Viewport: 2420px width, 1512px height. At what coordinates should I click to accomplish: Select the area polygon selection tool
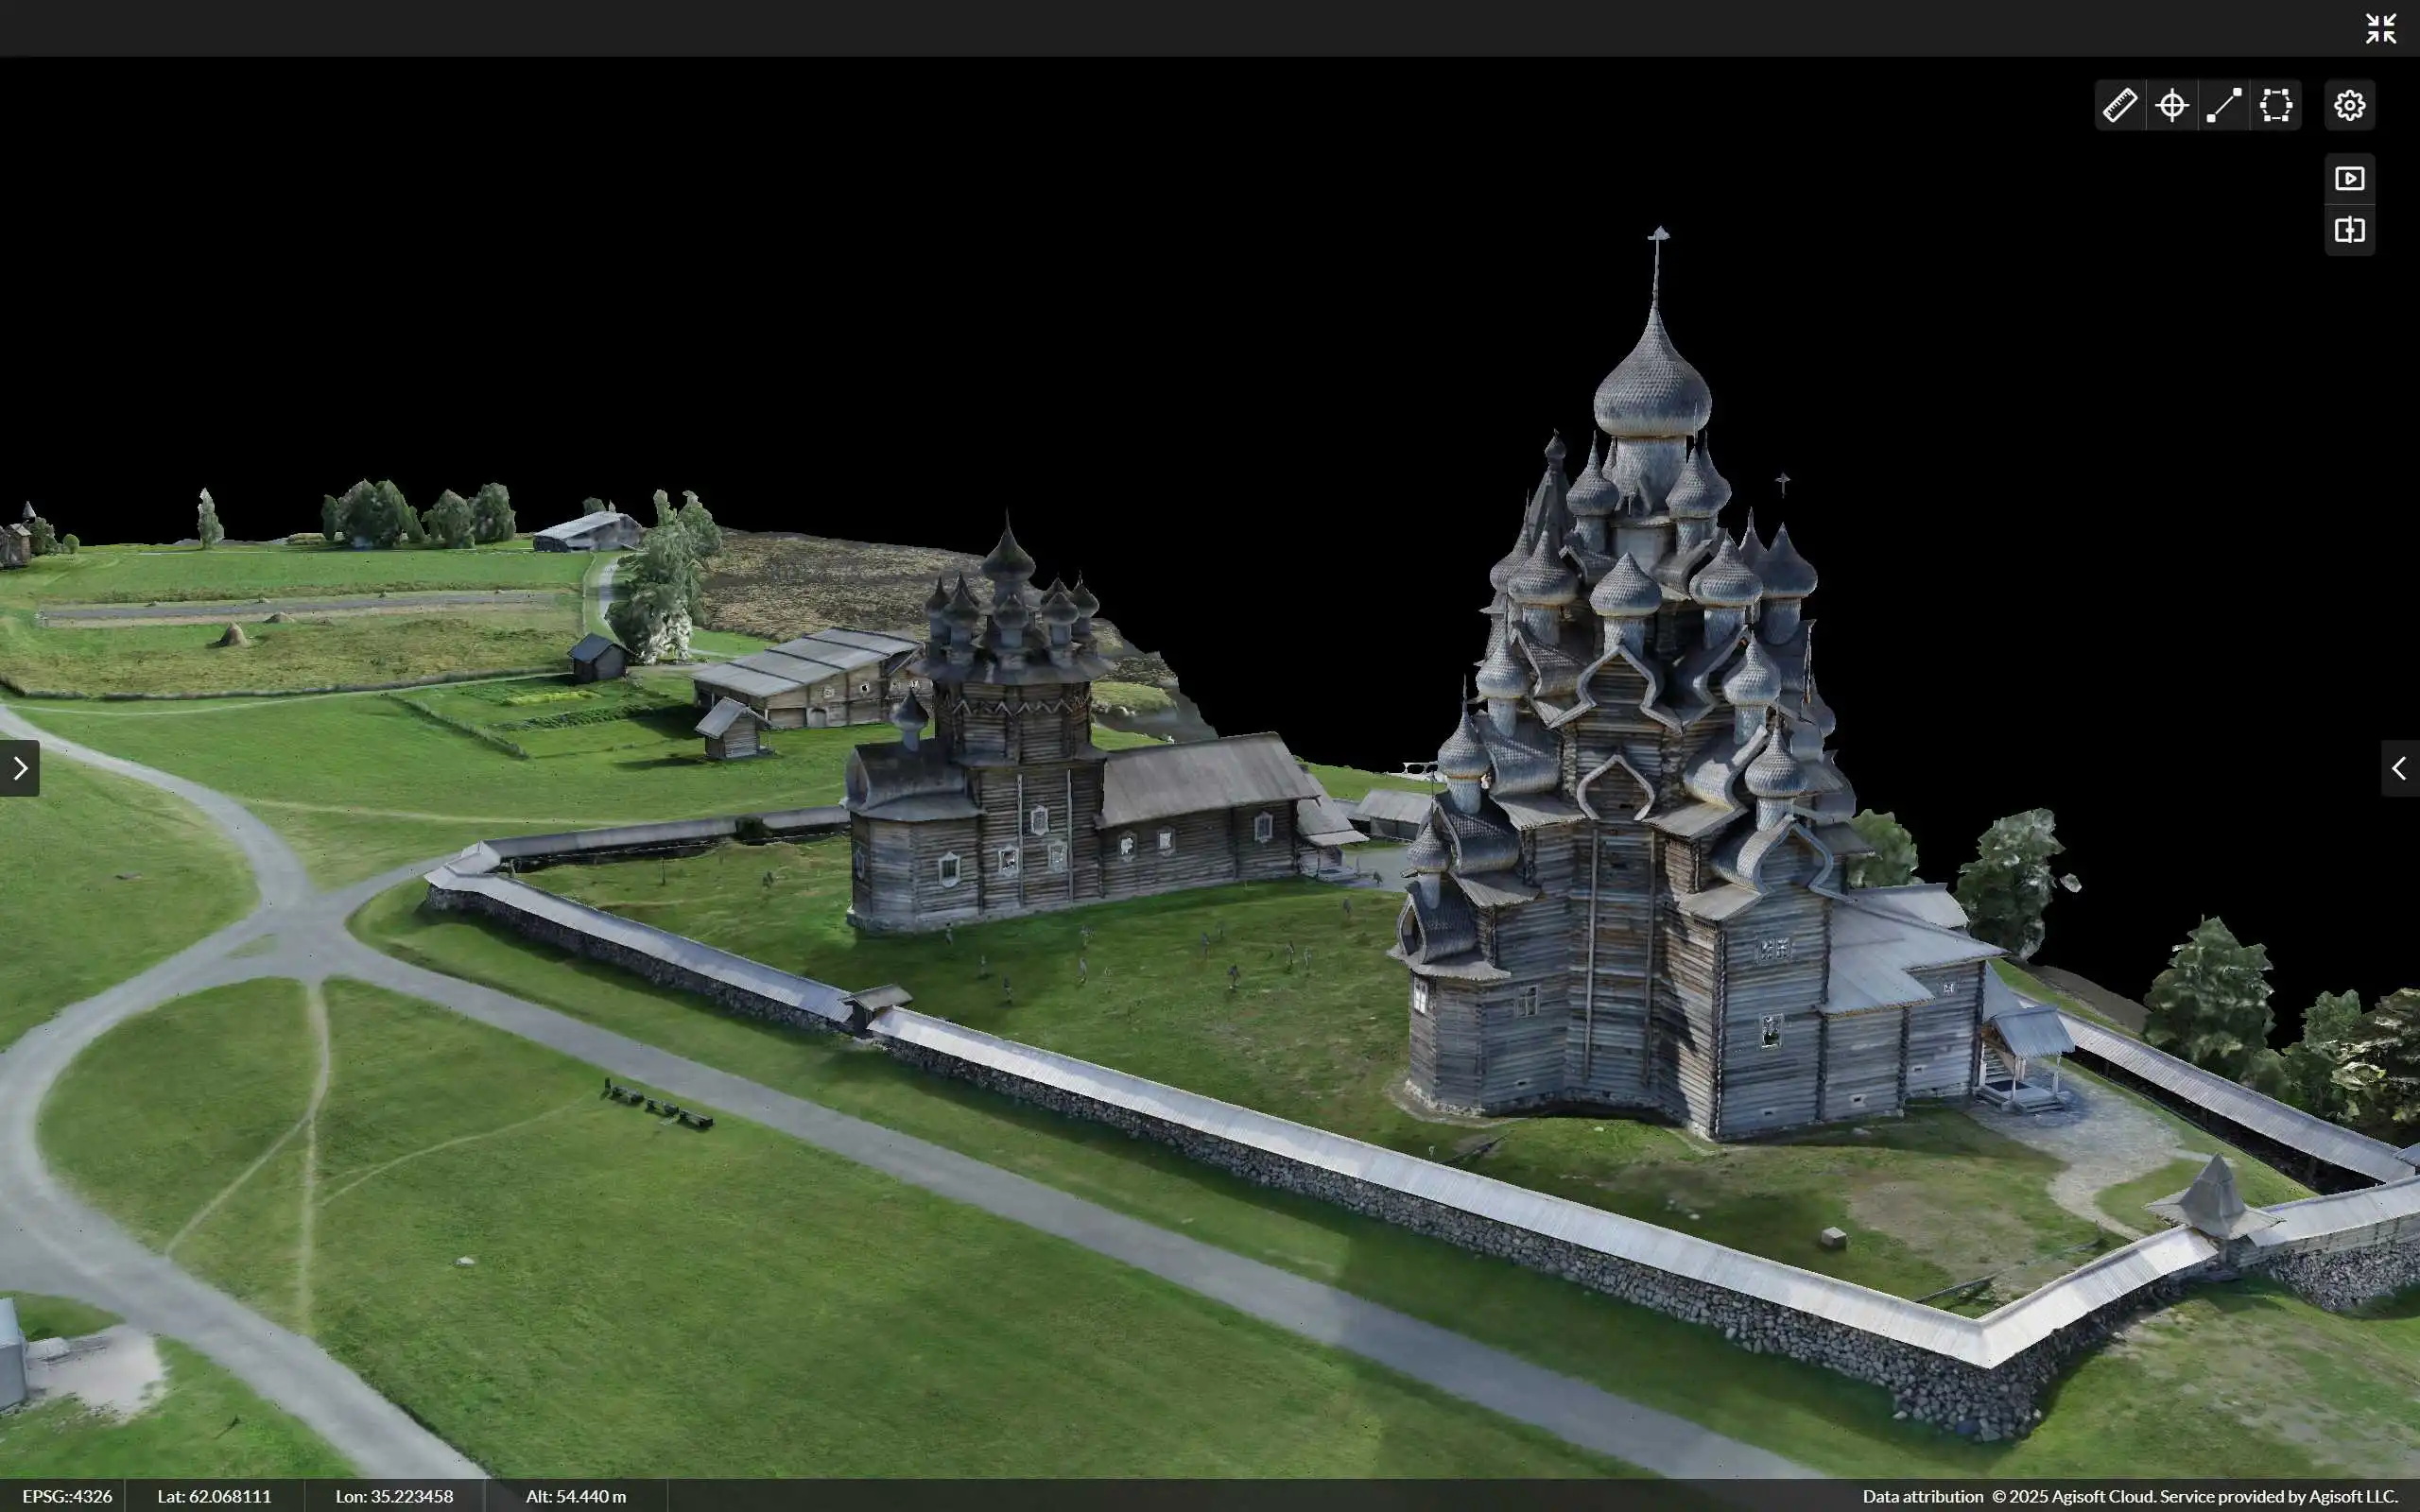(2276, 105)
